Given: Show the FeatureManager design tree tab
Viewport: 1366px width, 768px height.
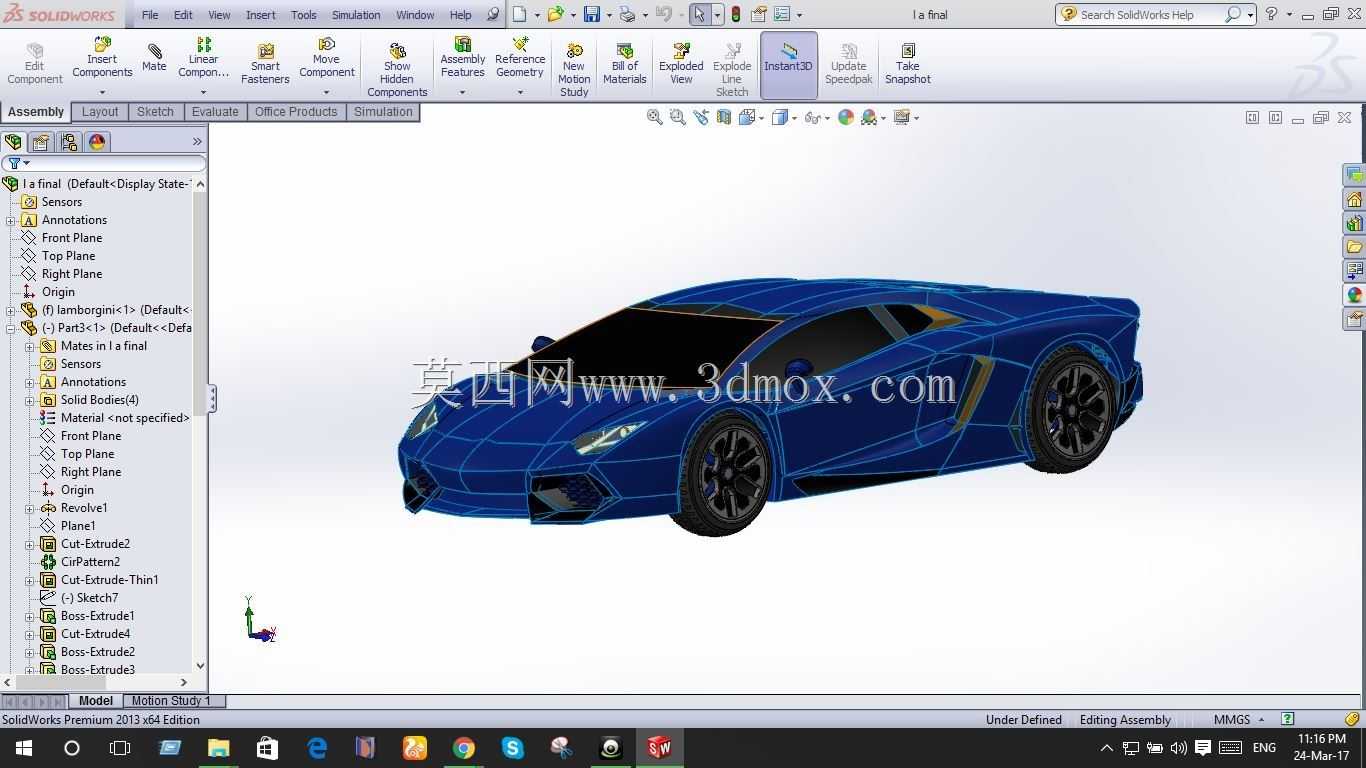Looking at the screenshot, I should pos(13,142).
